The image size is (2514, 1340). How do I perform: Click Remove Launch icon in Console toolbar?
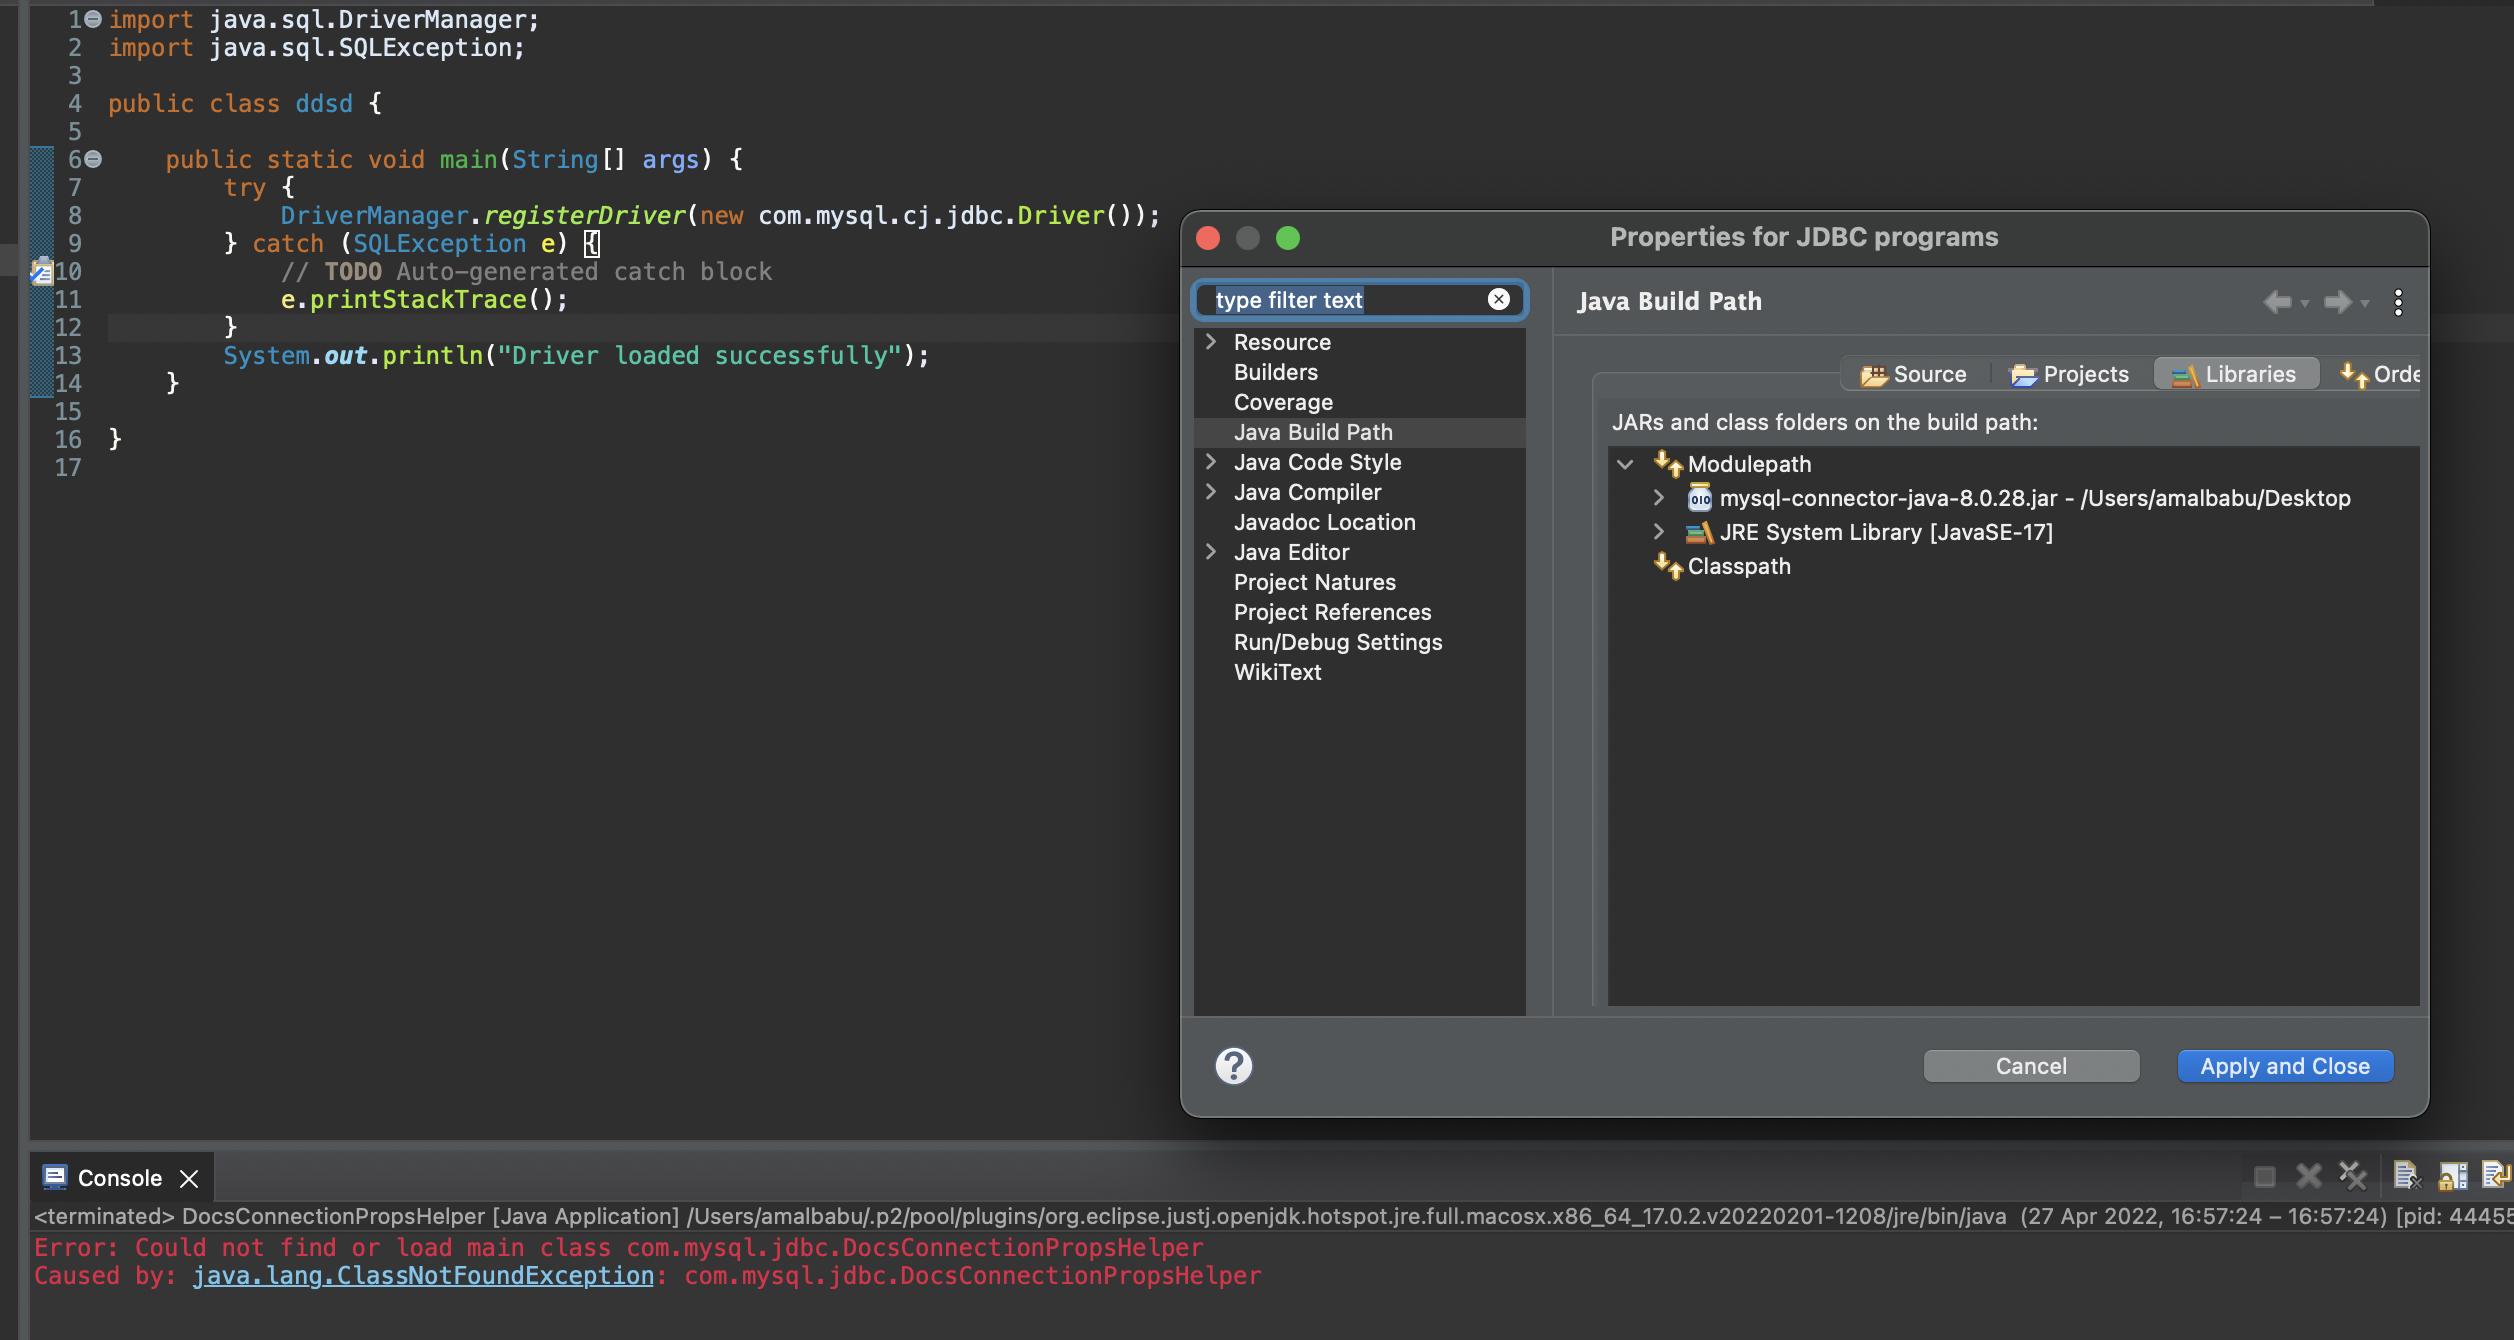click(x=2309, y=1177)
